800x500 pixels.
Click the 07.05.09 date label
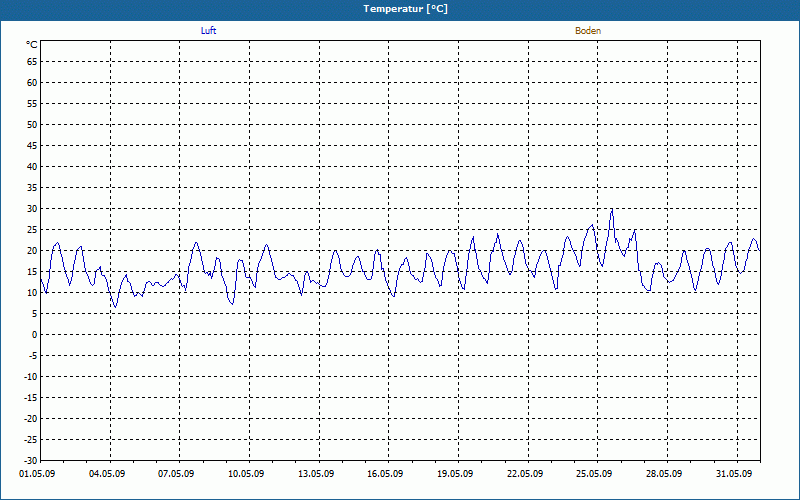(176, 474)
